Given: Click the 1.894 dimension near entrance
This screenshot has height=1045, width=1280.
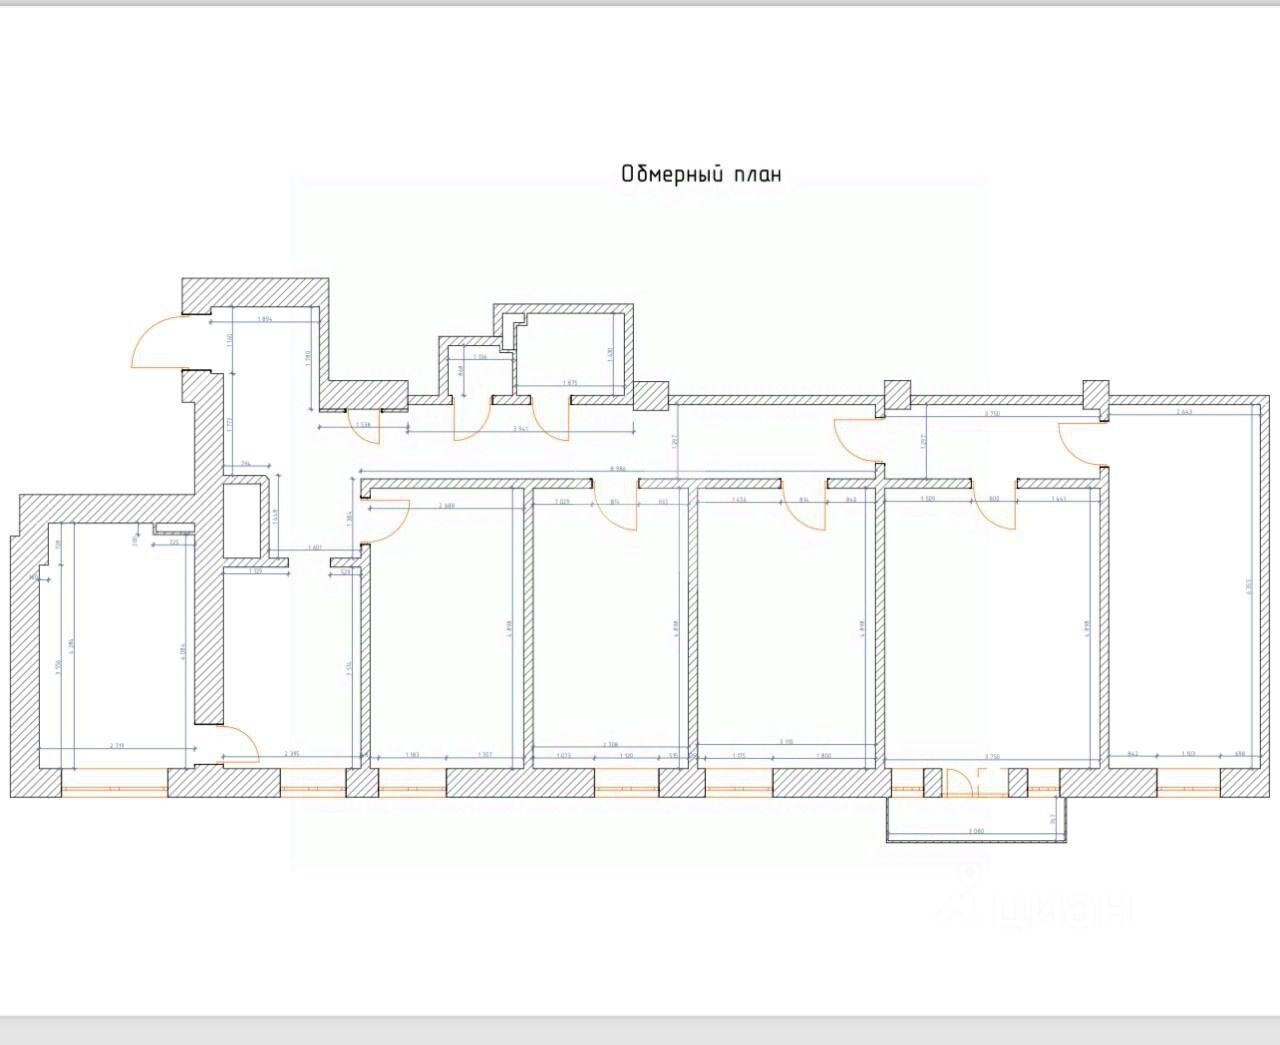Looking at the screenshot, I should (x=265, y=319).
